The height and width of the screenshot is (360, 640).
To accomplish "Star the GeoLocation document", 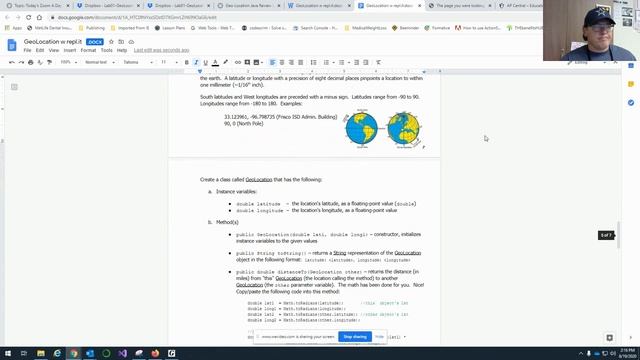I will coord(111,42).
